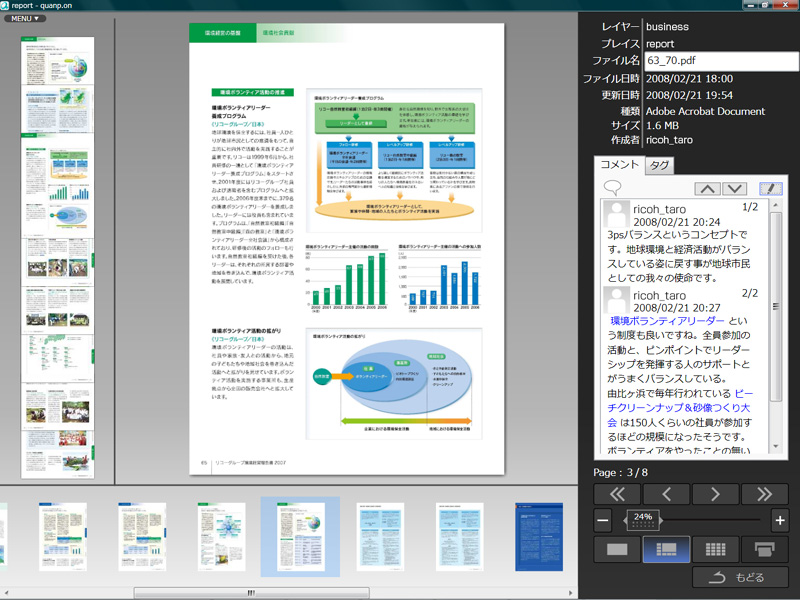The height and width of the screenshot is (600, 800).
Task: Show next comment with down chevron
Action: click(734, 188)
